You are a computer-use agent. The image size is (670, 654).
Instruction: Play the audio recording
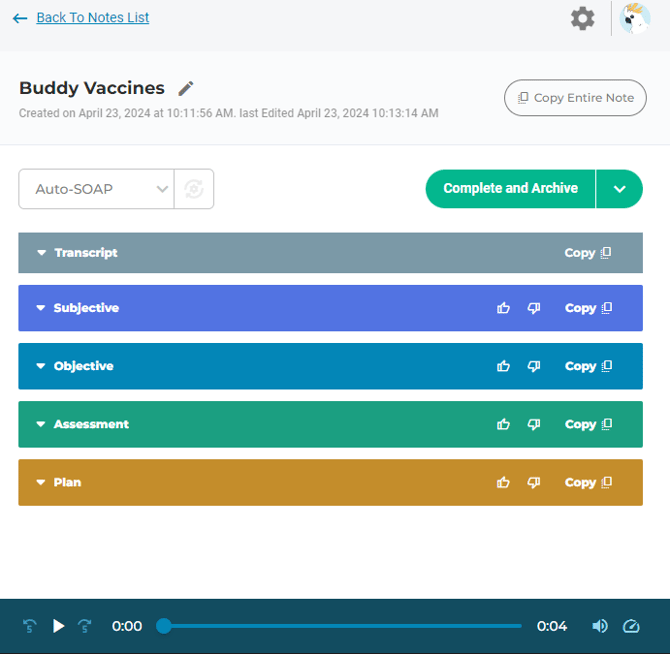click(58, 626)
